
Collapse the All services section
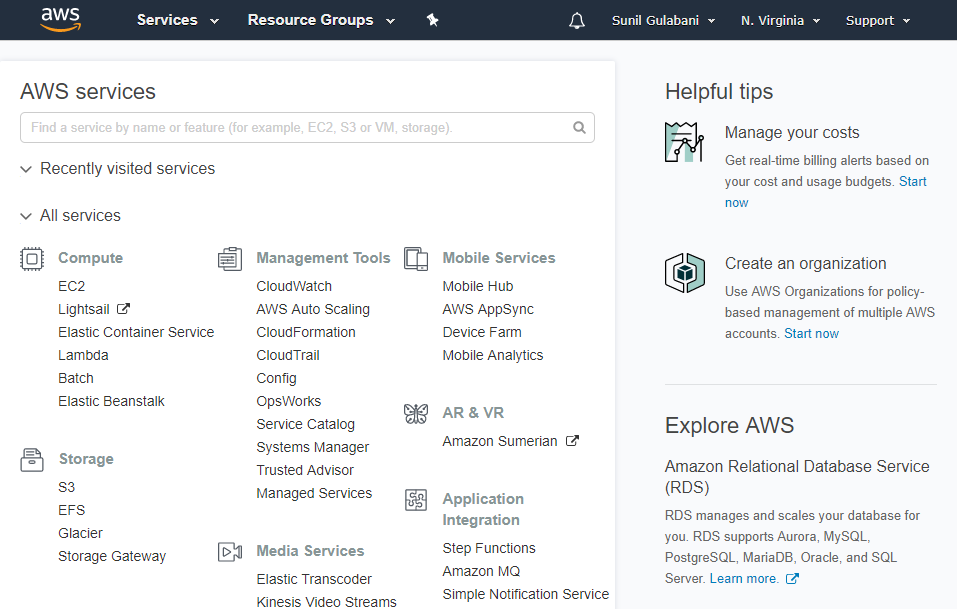point(71,215)
